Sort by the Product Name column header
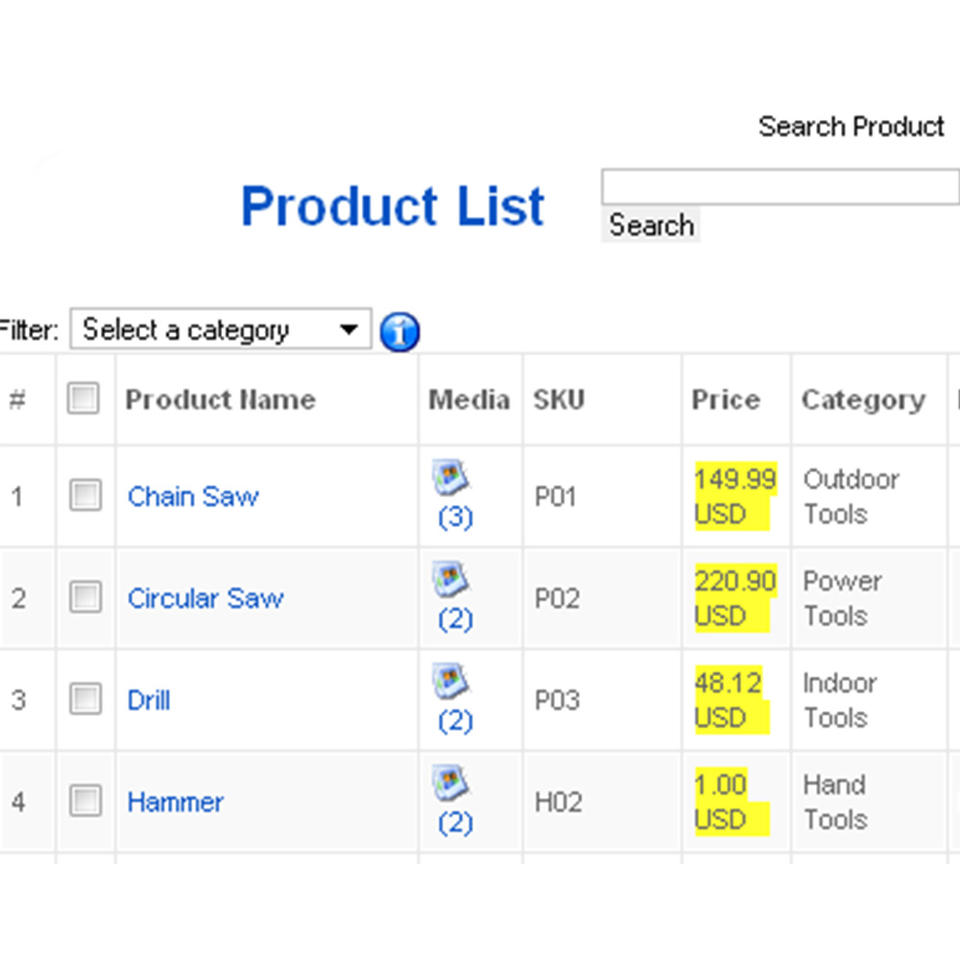Screen dimensions: 960x960 [220, 400]
